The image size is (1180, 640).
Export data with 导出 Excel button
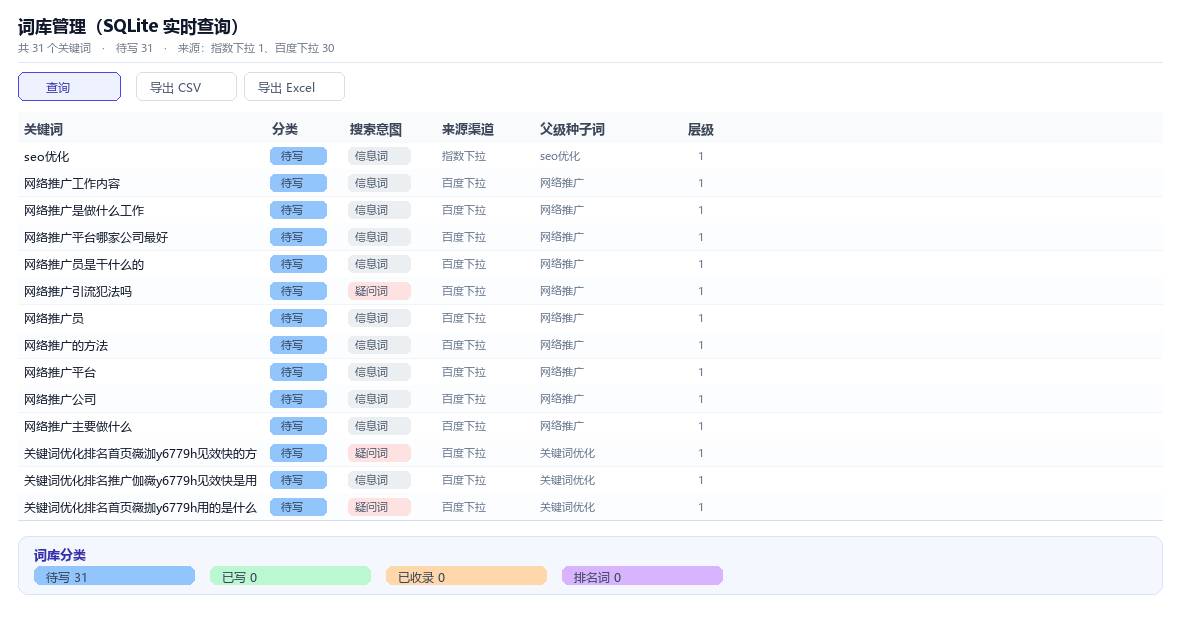tap(294, 87)
